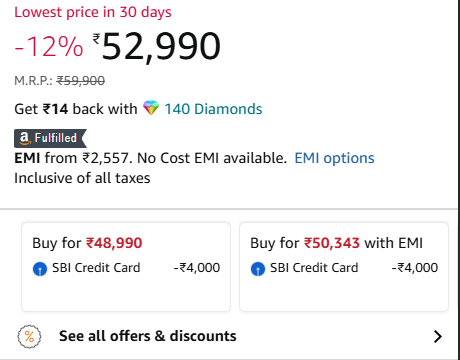Image resolution: width=460 pixels, height=360 pixels.
Task: Click the -₹4,000 discount in first card
Action: (x=197, y=268)
